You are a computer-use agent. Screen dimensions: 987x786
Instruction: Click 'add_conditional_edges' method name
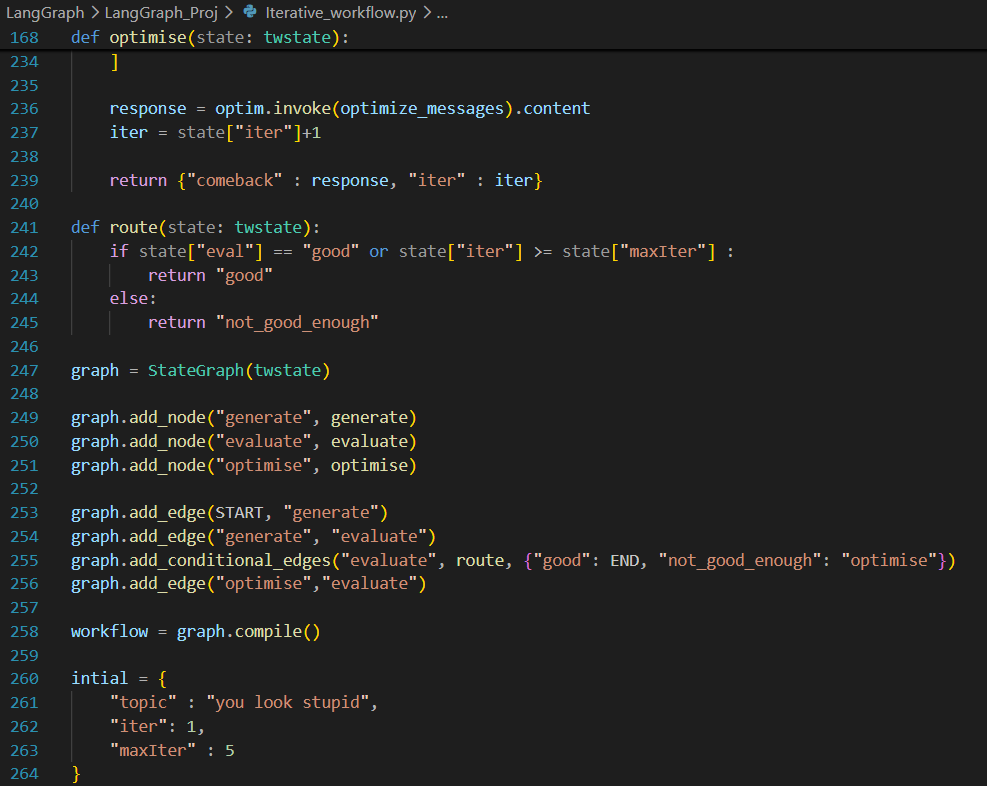pos(230,561)
